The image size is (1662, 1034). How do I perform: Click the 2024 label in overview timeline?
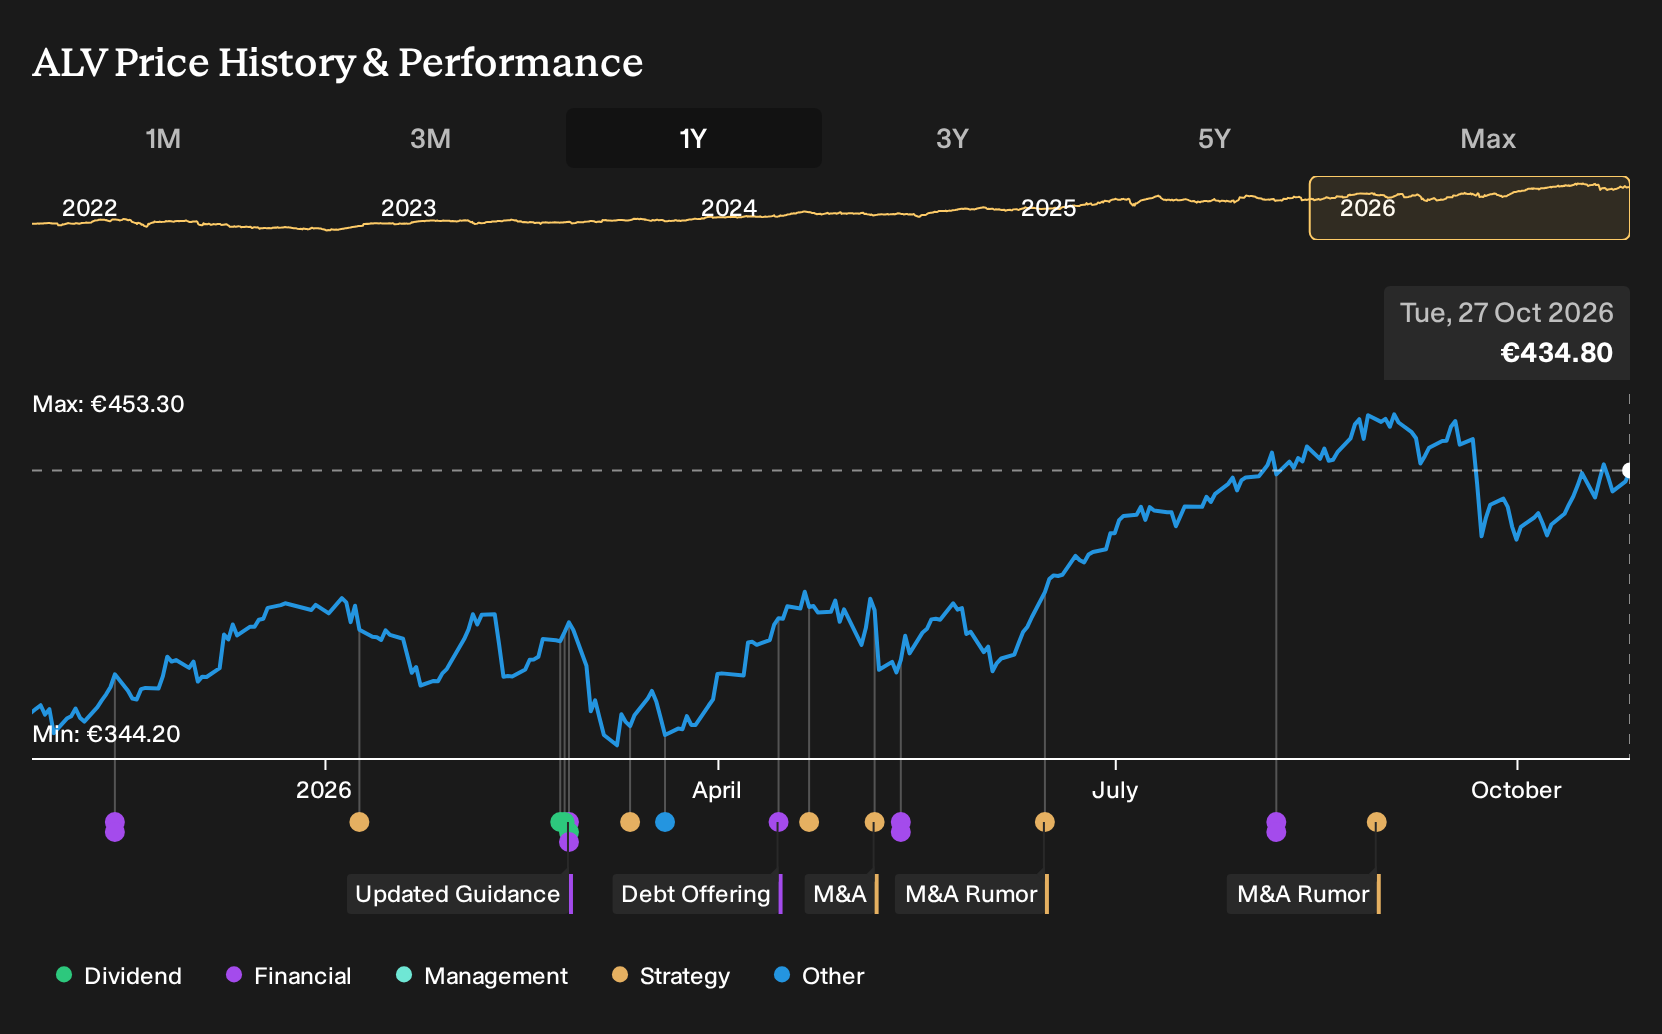729,208
